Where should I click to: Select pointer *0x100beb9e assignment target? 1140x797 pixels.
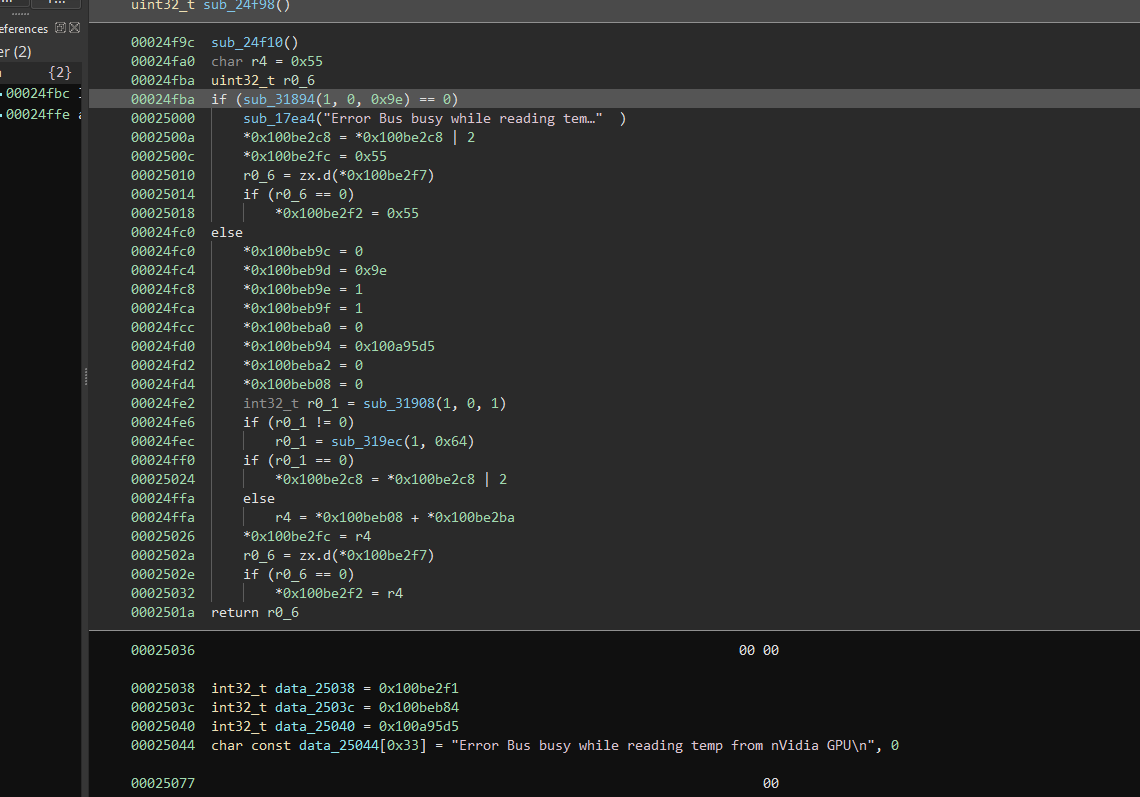click(287, 289)
